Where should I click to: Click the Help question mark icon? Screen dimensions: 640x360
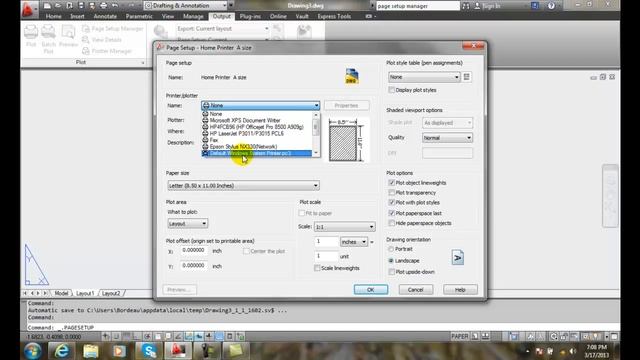(551, 6)
